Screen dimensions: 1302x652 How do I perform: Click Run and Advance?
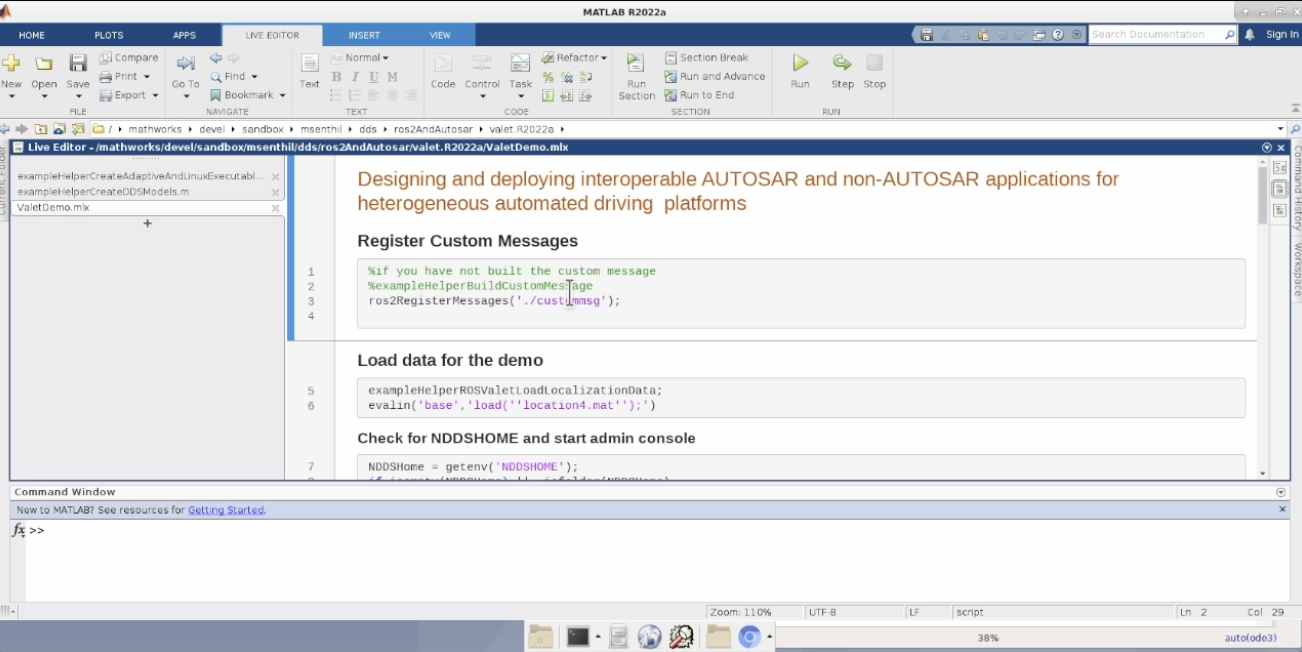715,77
